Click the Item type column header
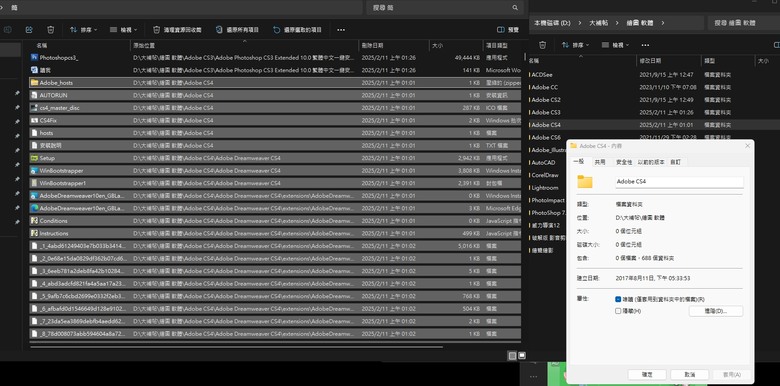780x386 pixels. point(502,45)
